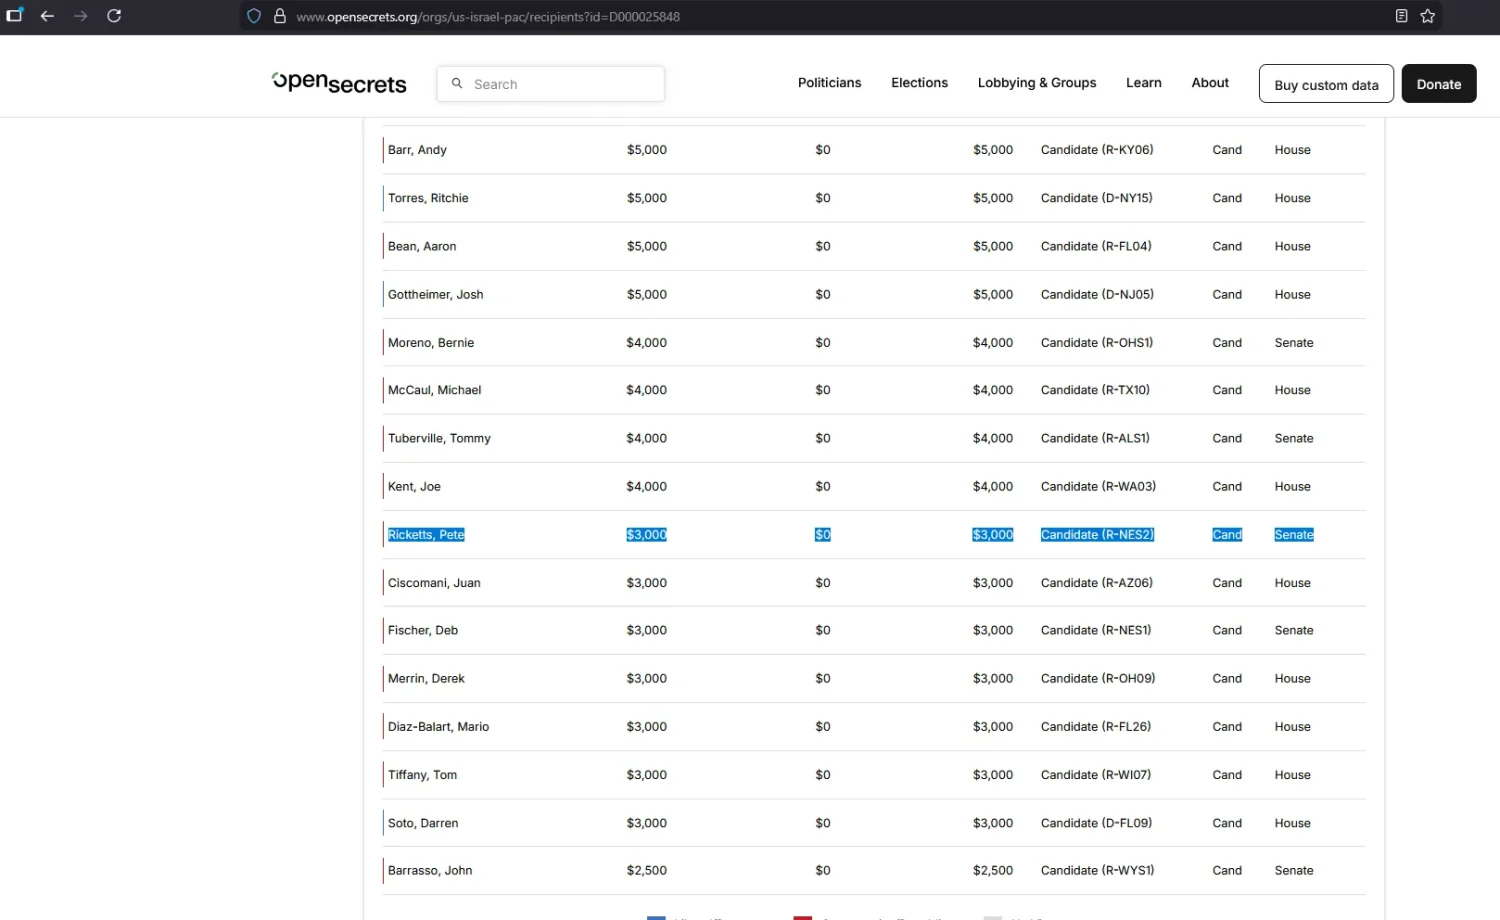
Task: Click Candidate (R-WYS1) cell
Action: [x=1097, y=871]
